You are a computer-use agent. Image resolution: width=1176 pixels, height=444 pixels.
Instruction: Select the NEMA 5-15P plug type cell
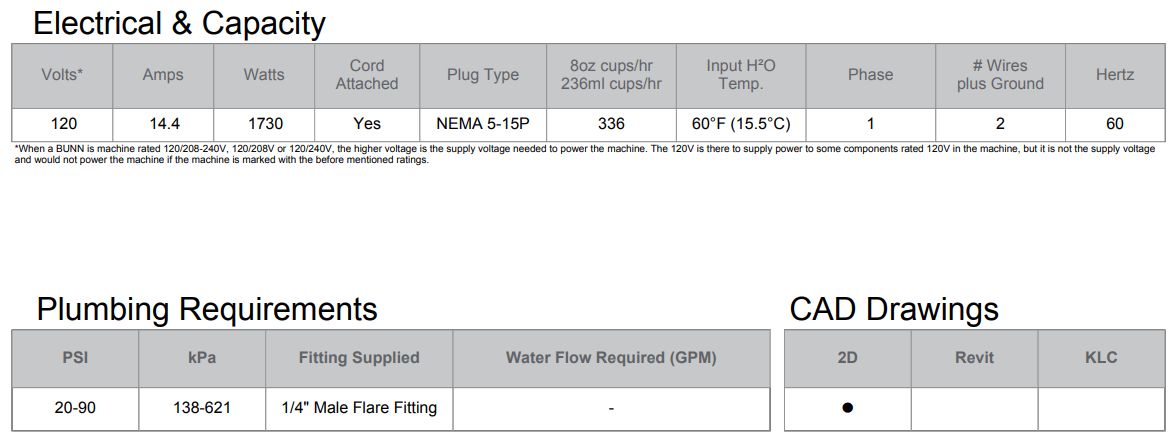pyautogui.click(x=483, y=124)
